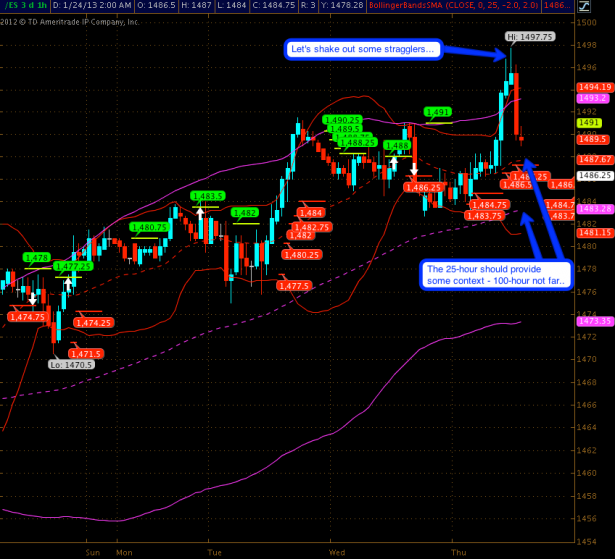Click the green 1,491 price bubble
Image resolution: width=615 pixels, height=559 pixels.
click(437, 112)
